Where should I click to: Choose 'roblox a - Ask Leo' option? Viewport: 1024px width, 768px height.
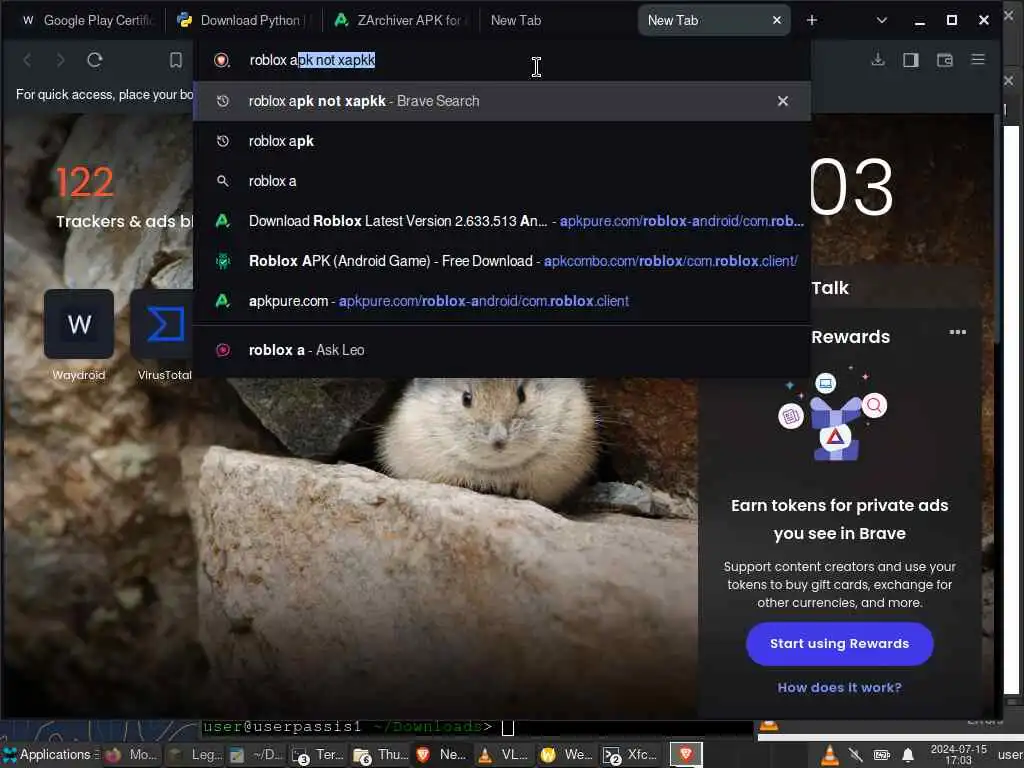[x=502, y=350]
